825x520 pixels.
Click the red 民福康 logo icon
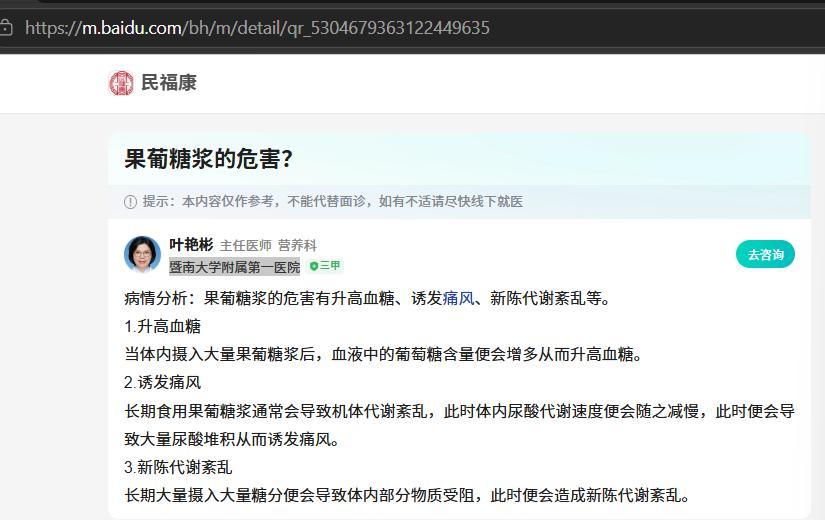click(x=121, y=83)
